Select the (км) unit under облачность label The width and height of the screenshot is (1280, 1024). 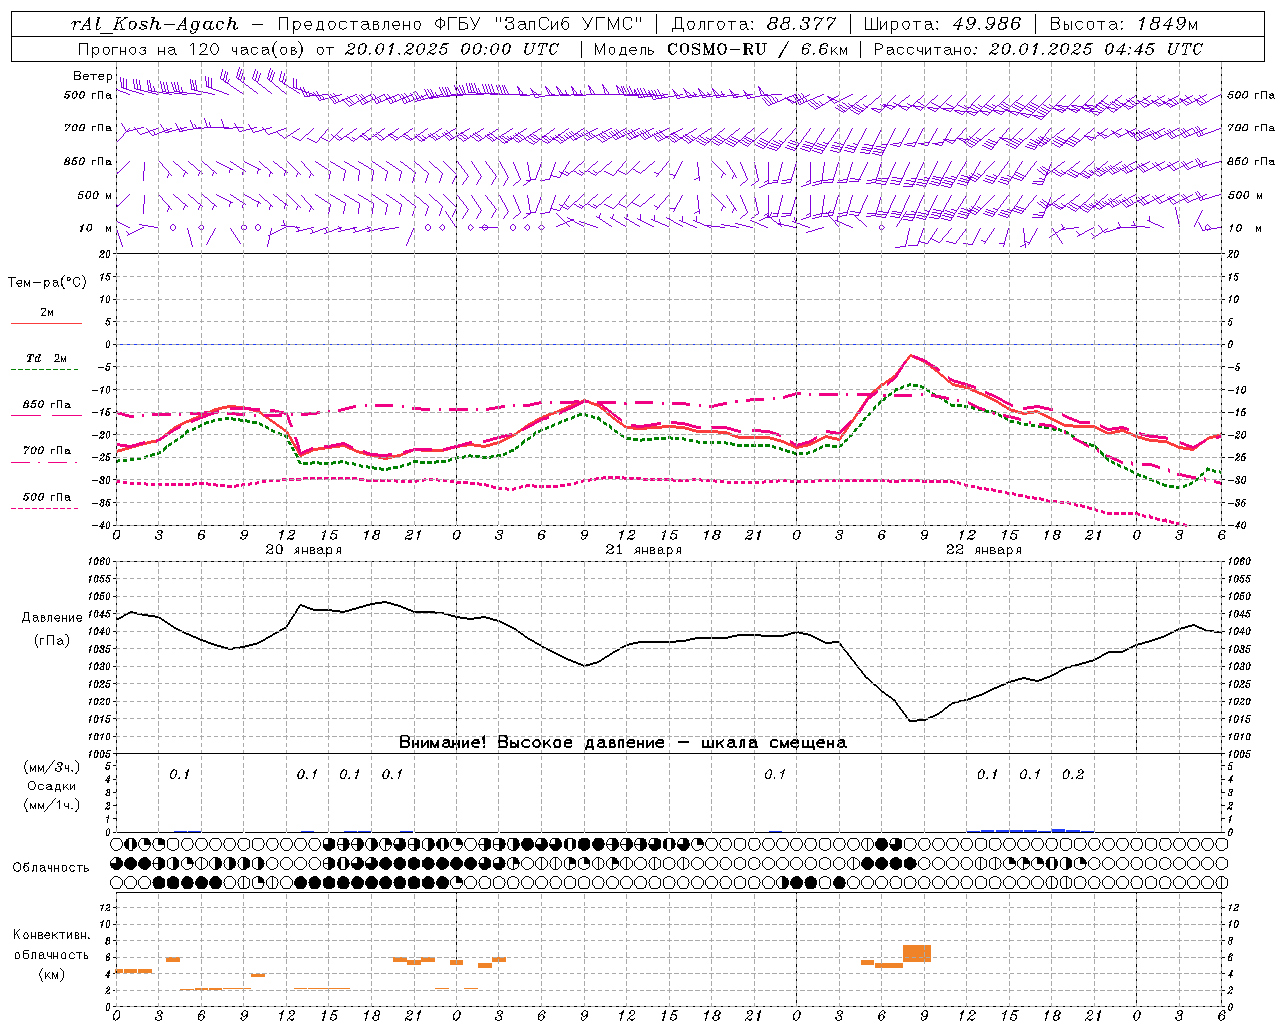51,974
